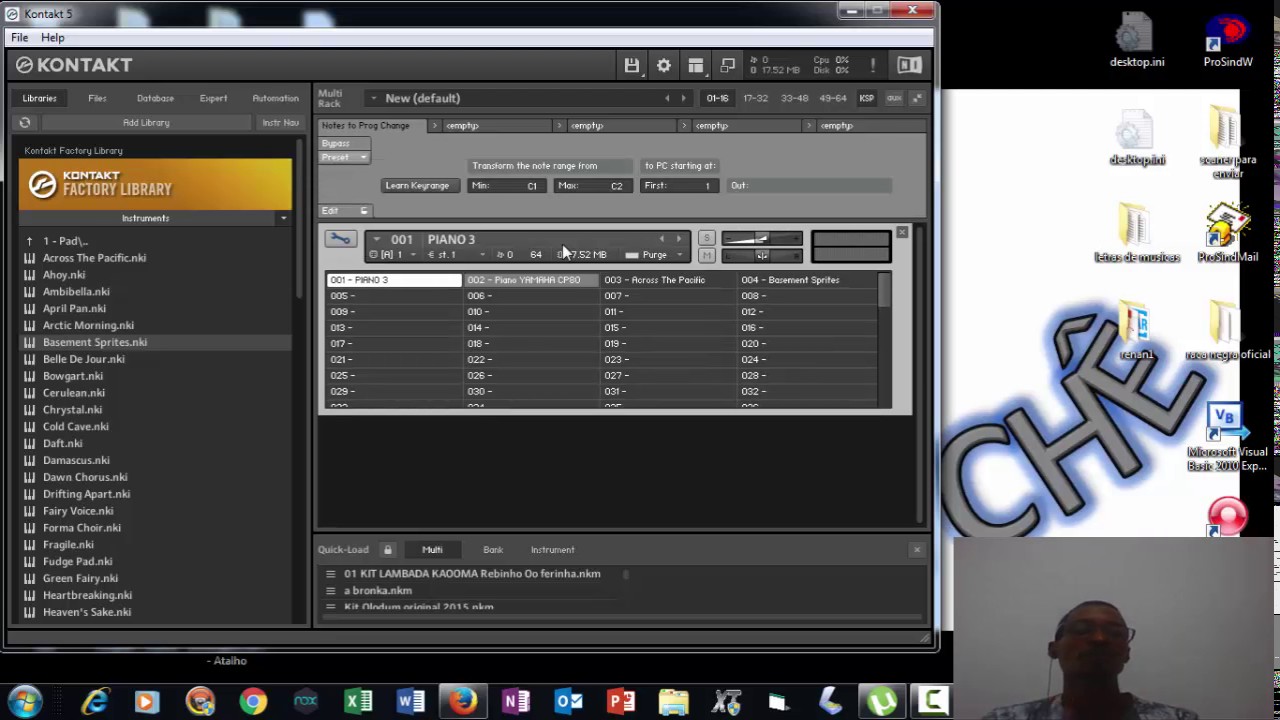
Task: Open the File menu
Action: pyautogui.click(x=19, y=38)
